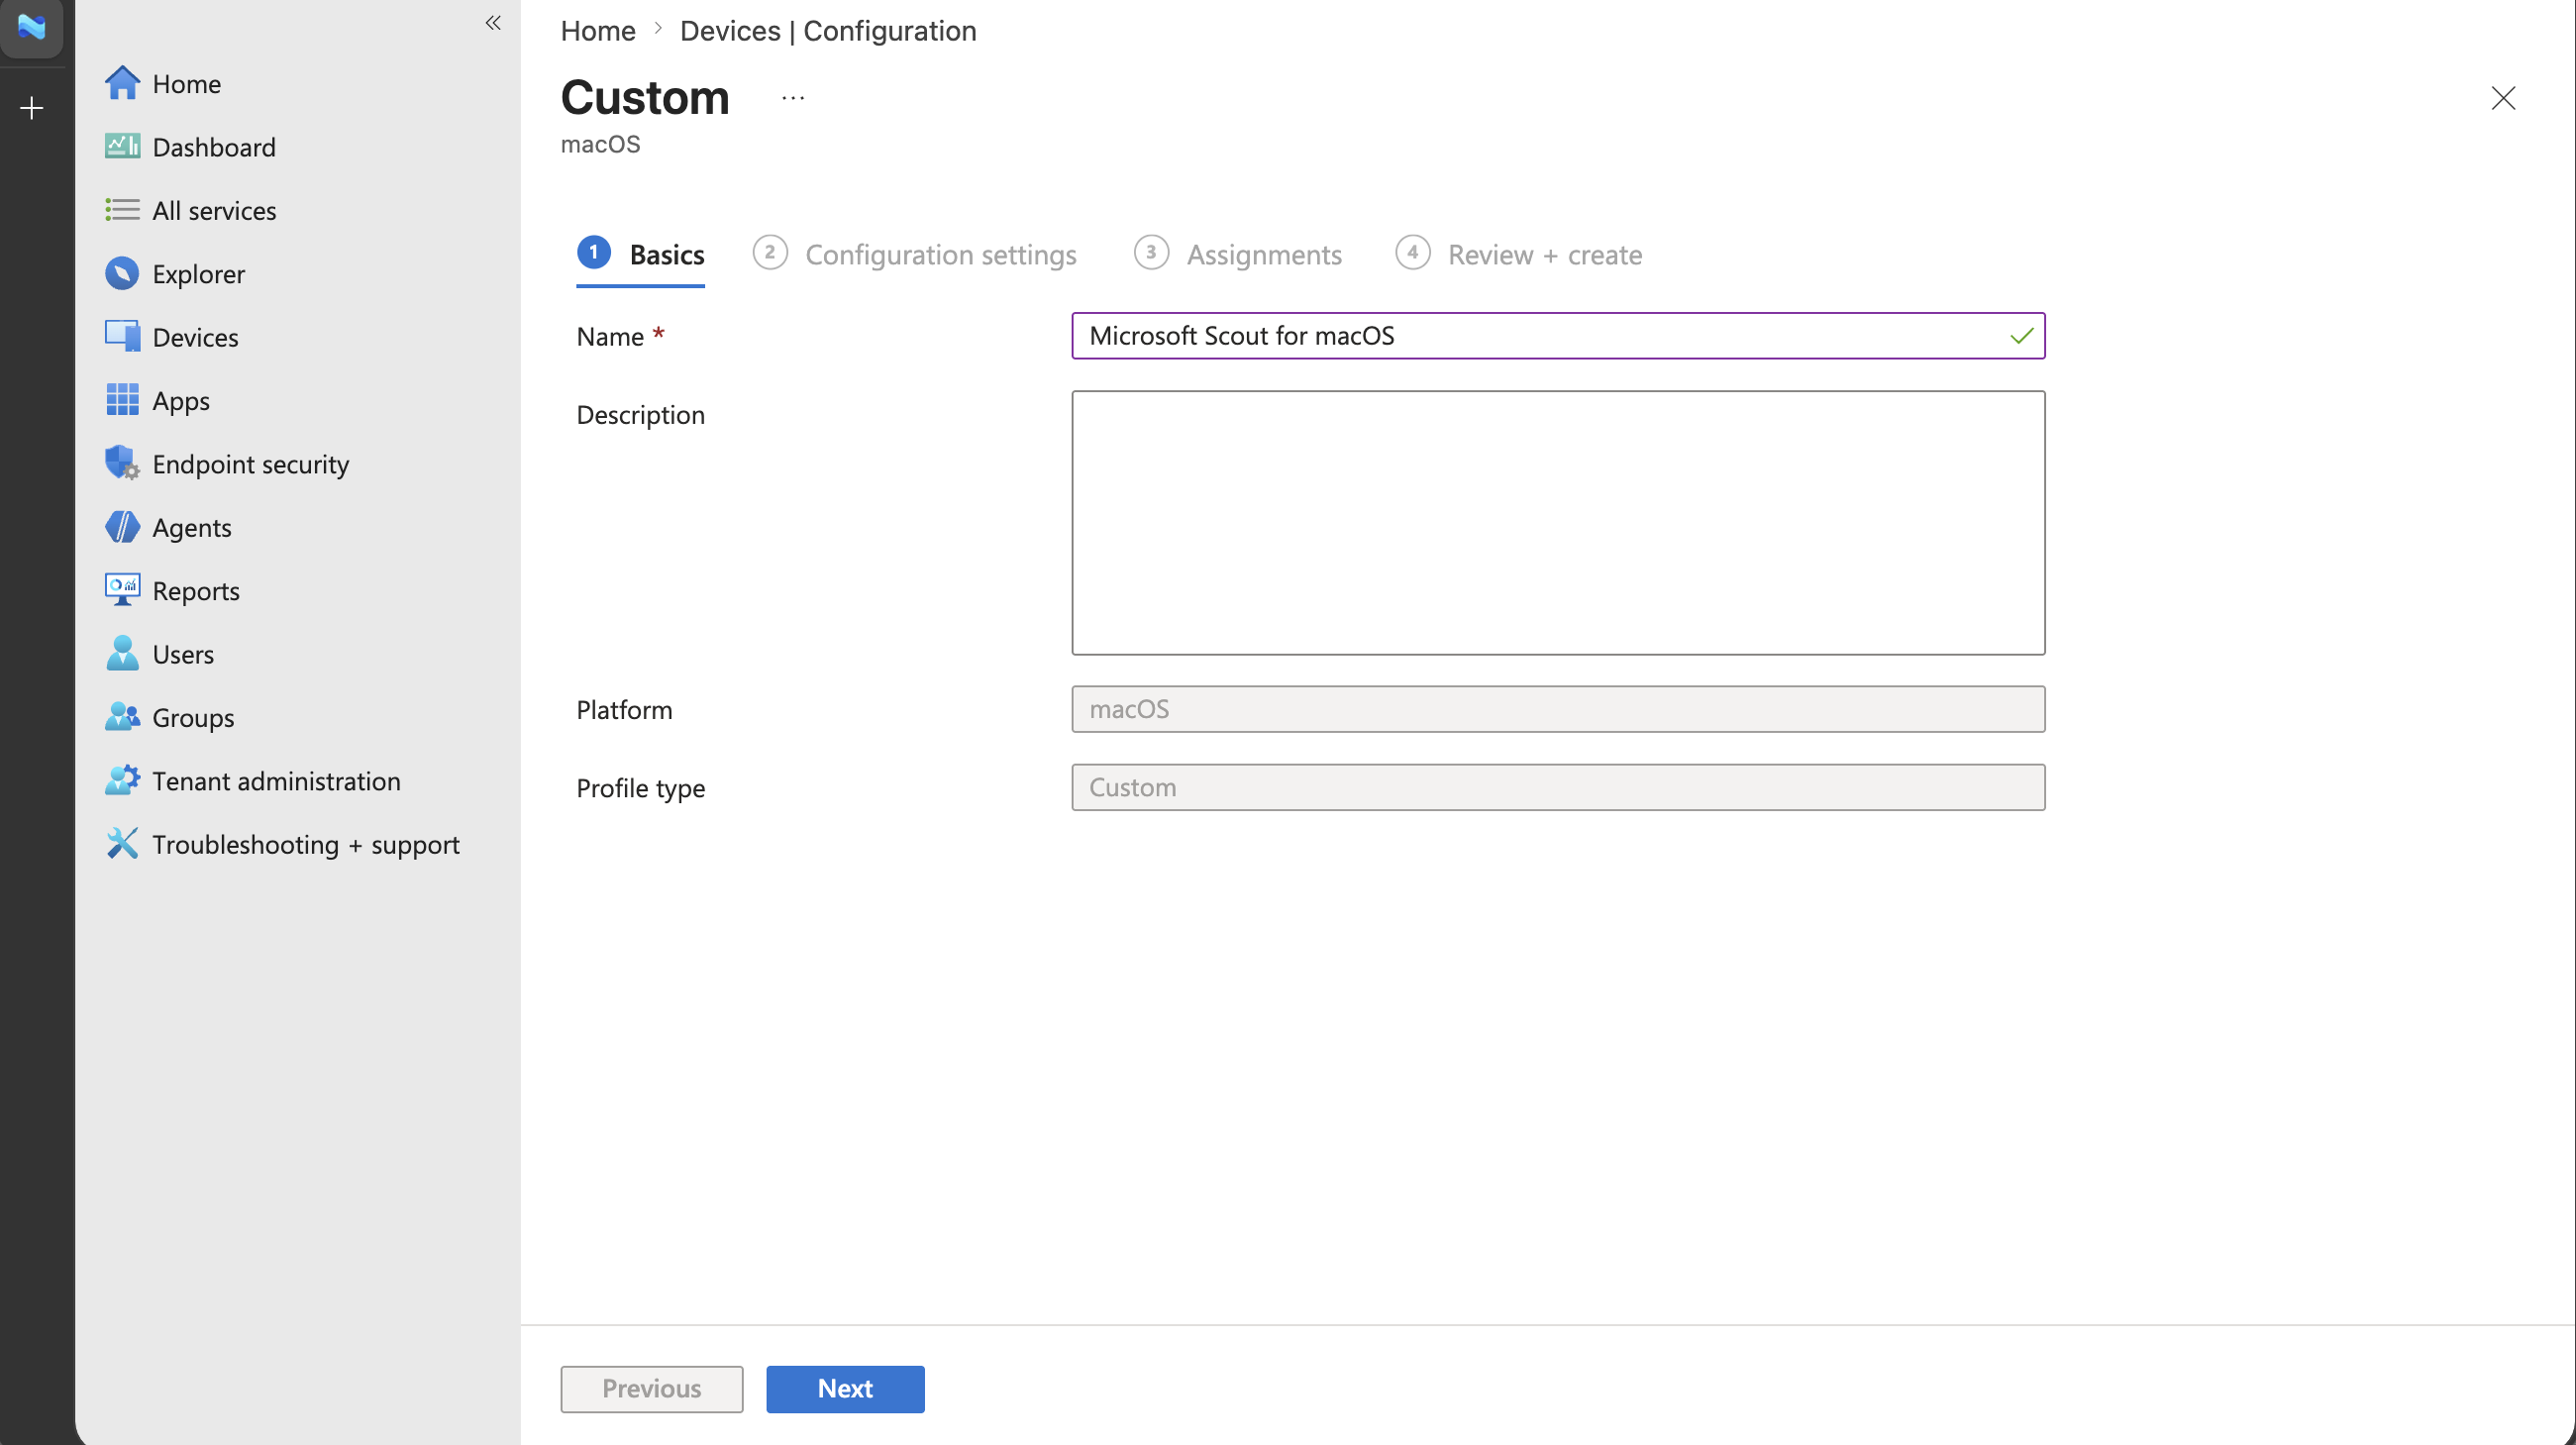Click the Previous button

point(652,1389)
